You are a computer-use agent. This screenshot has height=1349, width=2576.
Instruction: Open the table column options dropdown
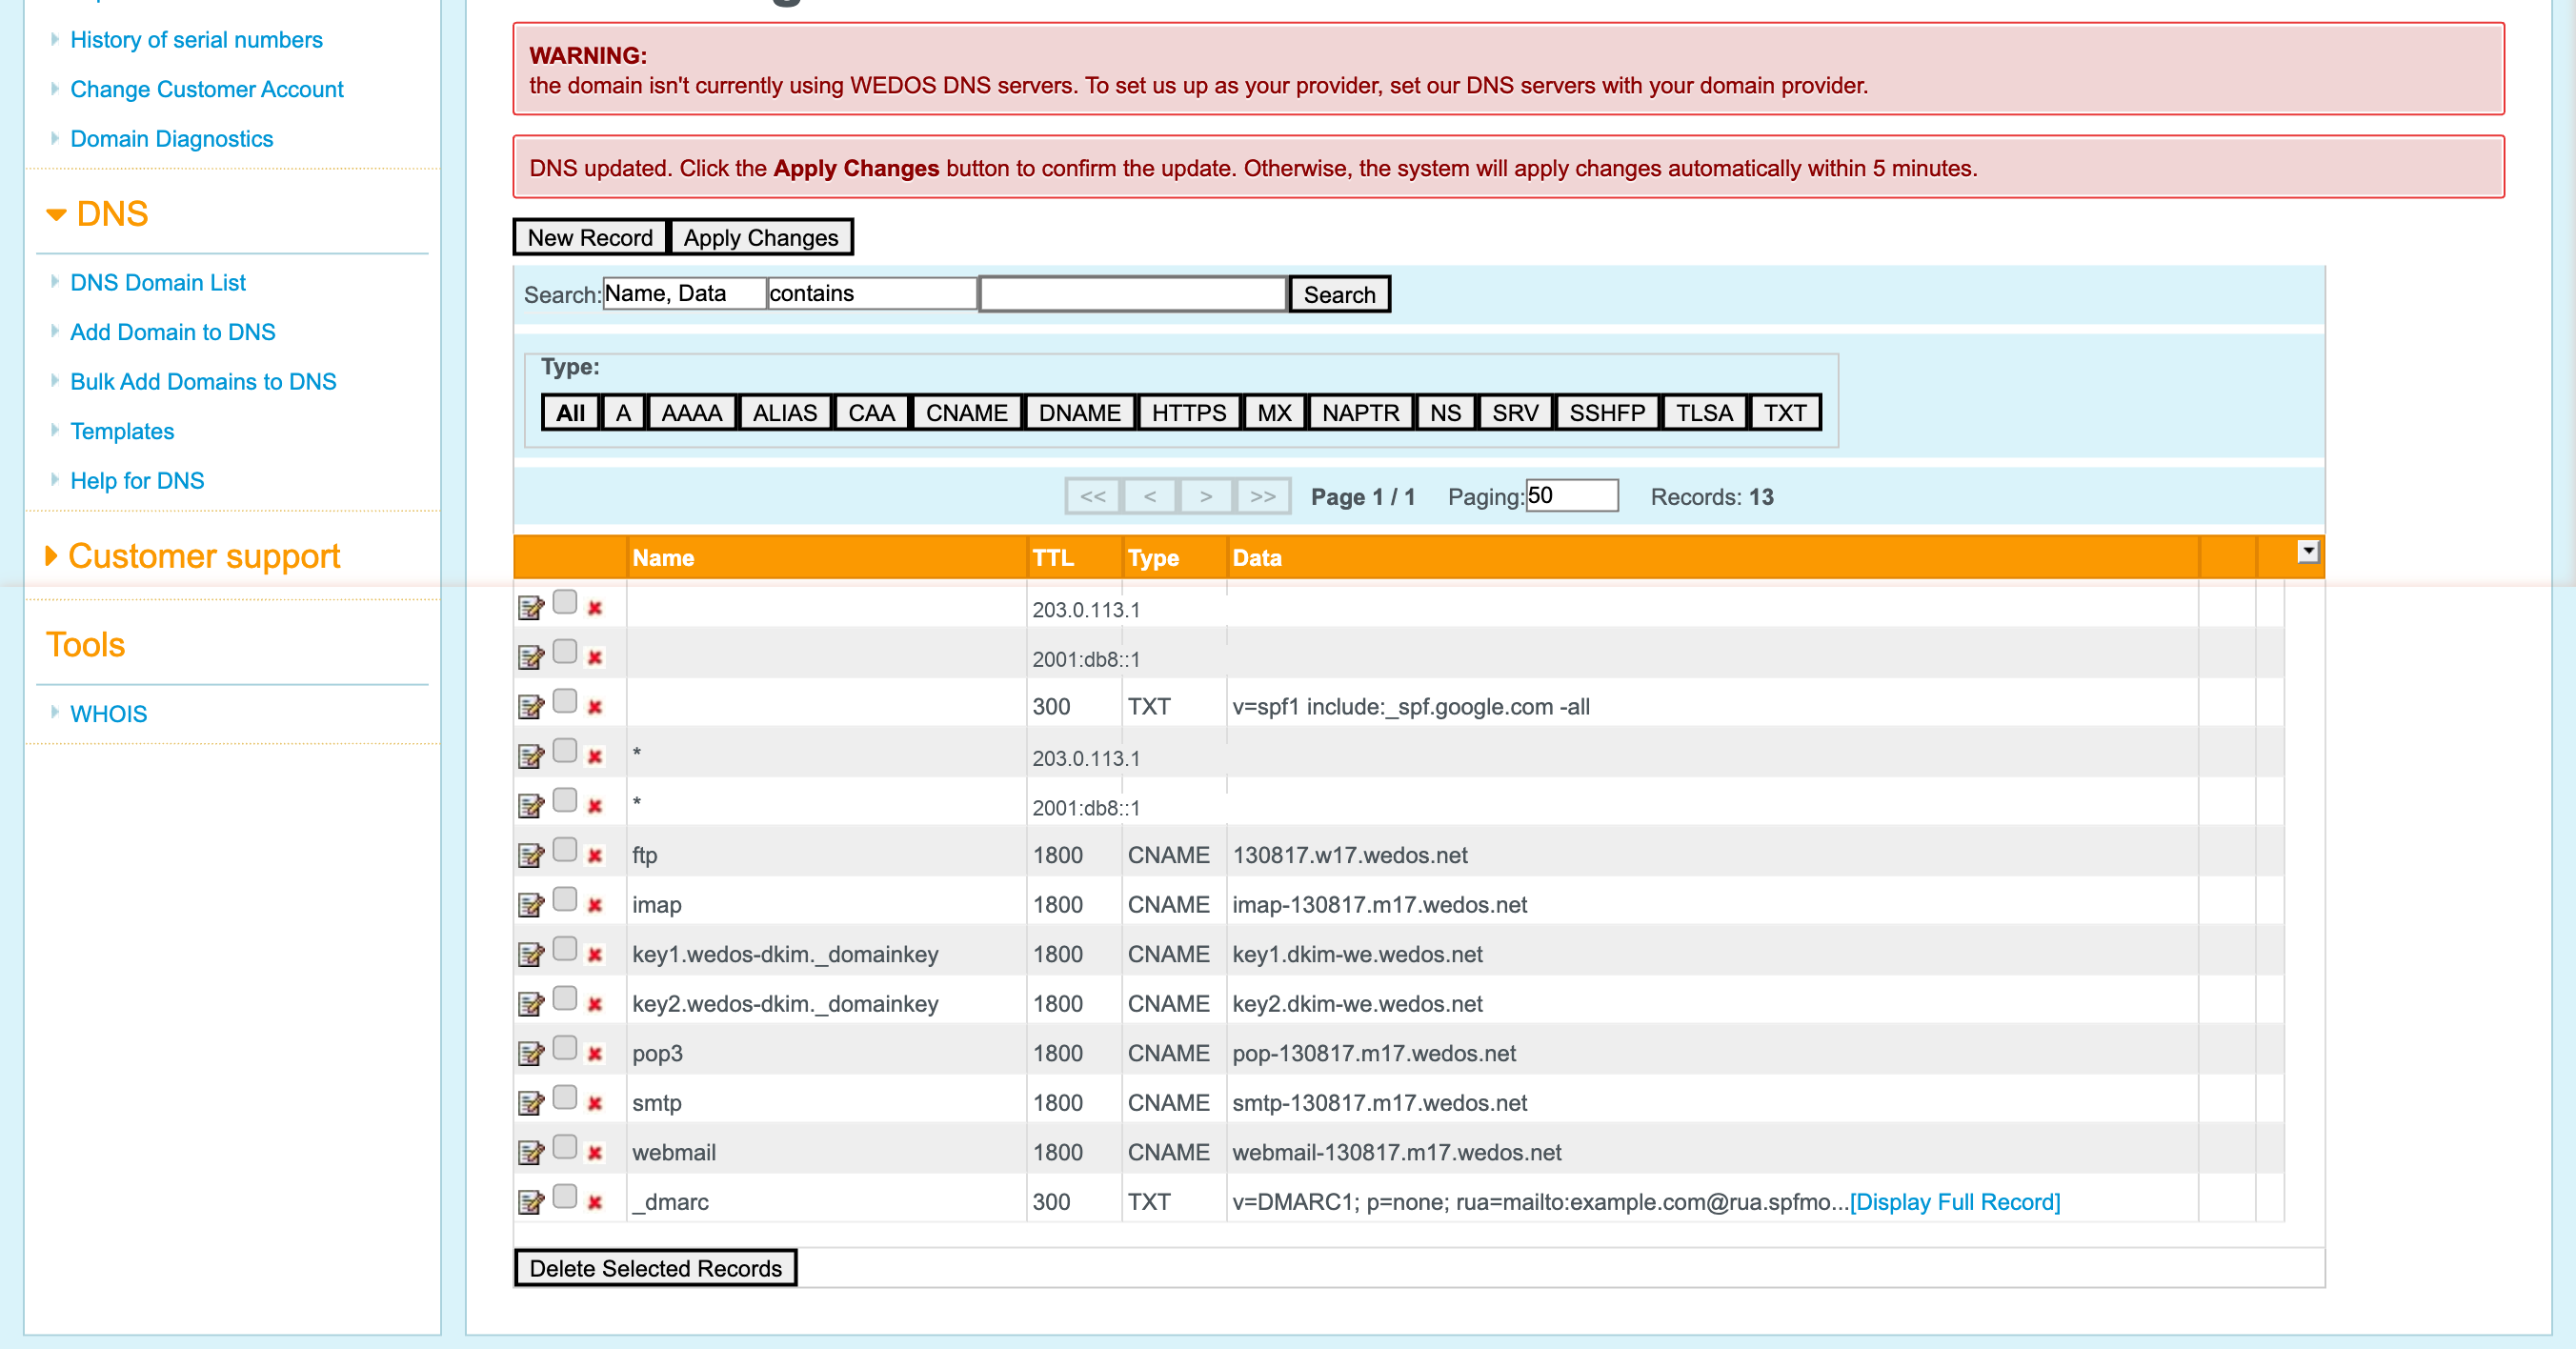pyautogui.click(x=2307, y=550)
